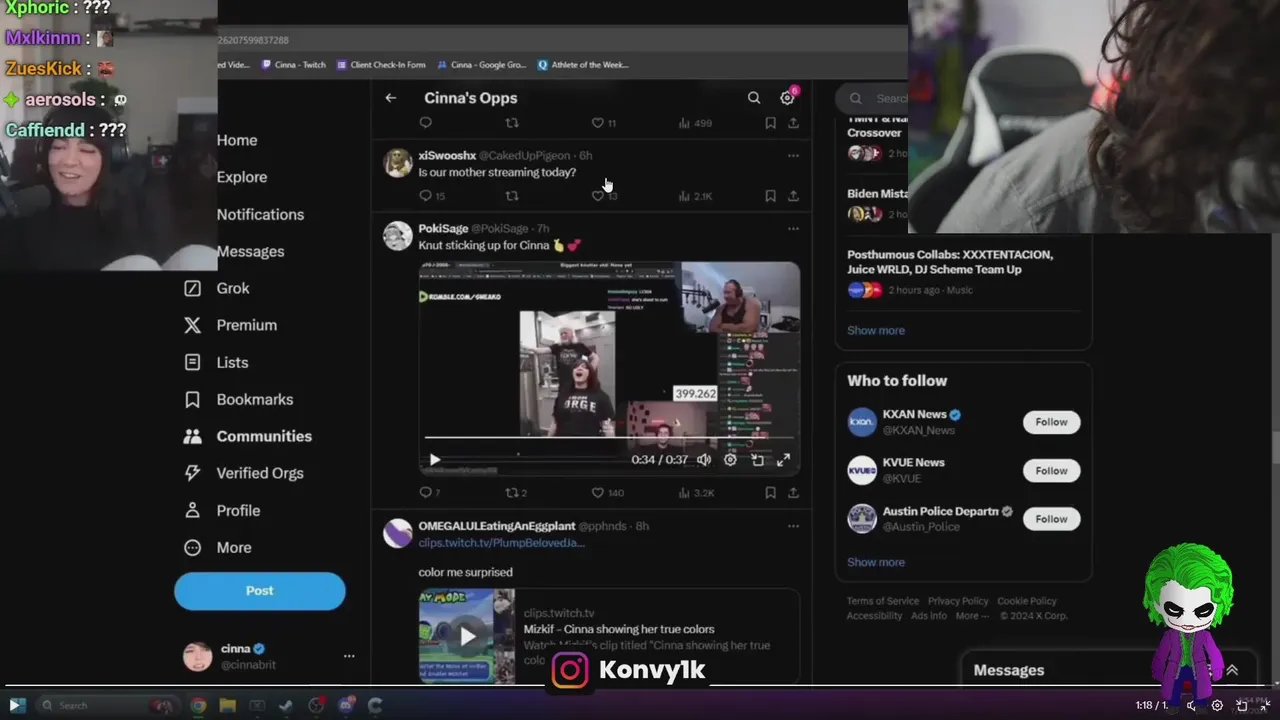
Task: Open File Explorer from the taskbar
Action: [227, 706]
